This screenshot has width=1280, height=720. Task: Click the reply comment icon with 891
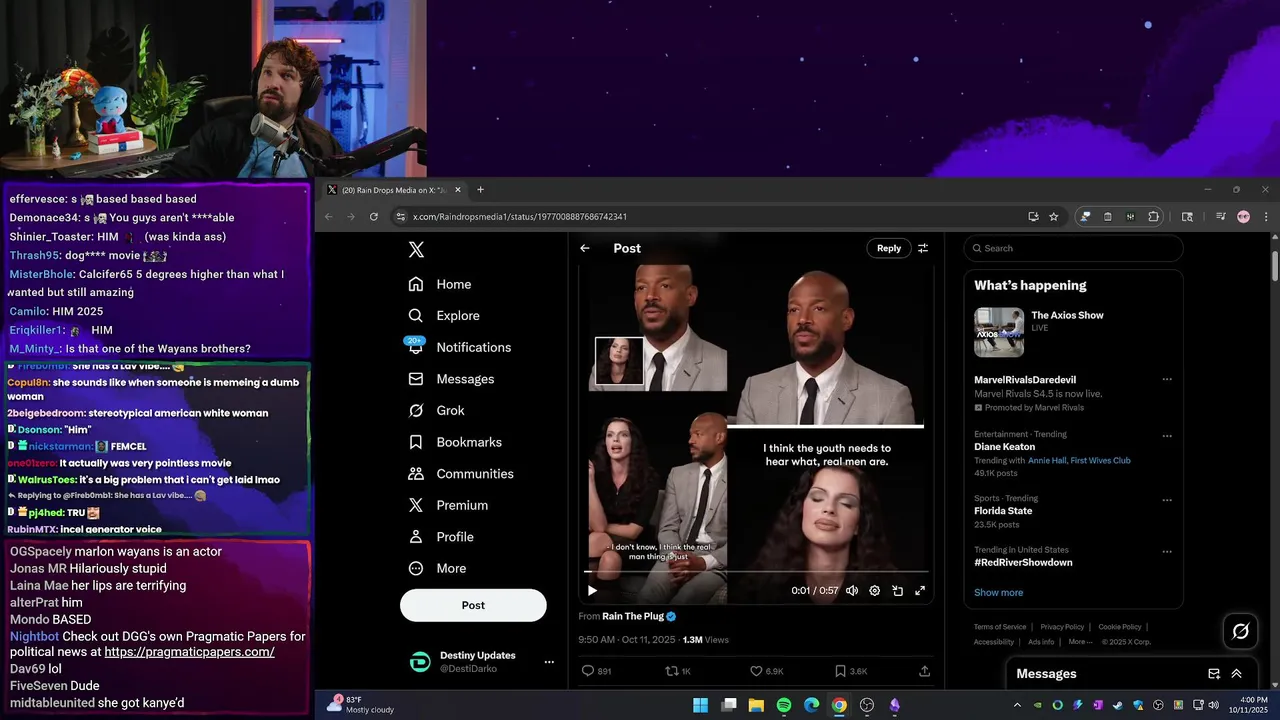(597, 671)
